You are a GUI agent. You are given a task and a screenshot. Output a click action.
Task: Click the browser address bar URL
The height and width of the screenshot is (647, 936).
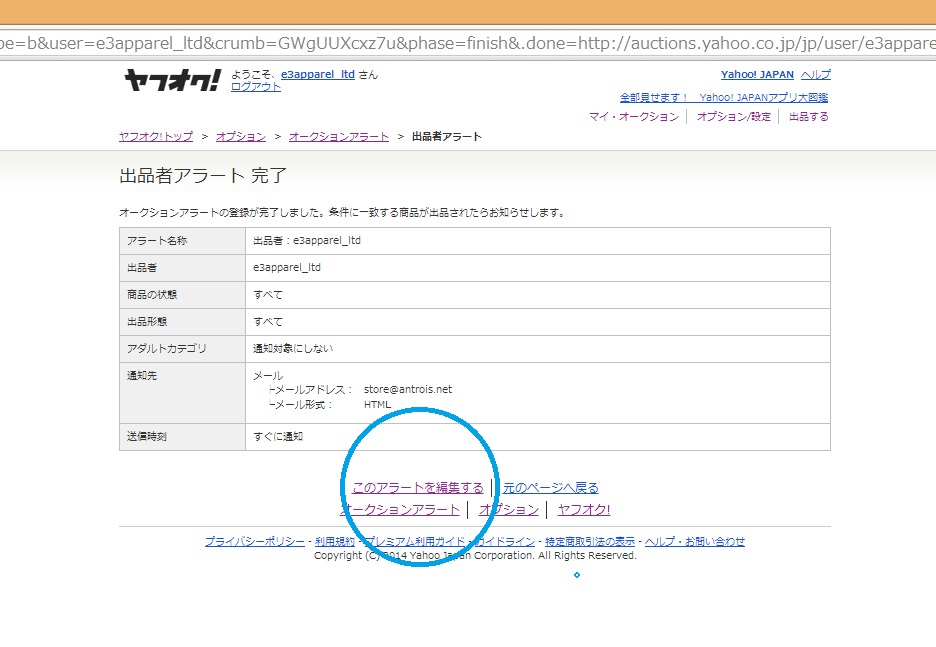point(468,44)
